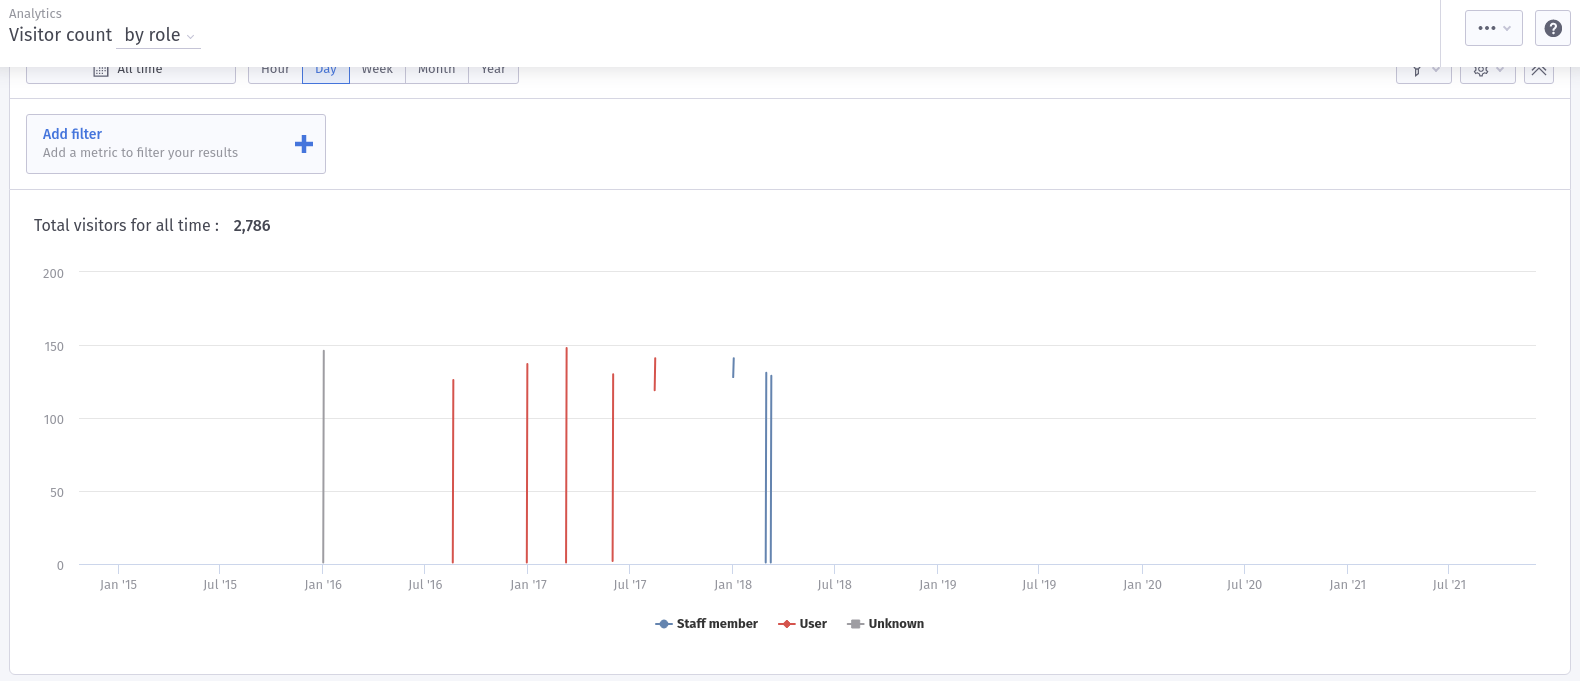Click the blue plus icon in Add filter
This screenshot has width=1580, height=681.
[x=304, y=144]
